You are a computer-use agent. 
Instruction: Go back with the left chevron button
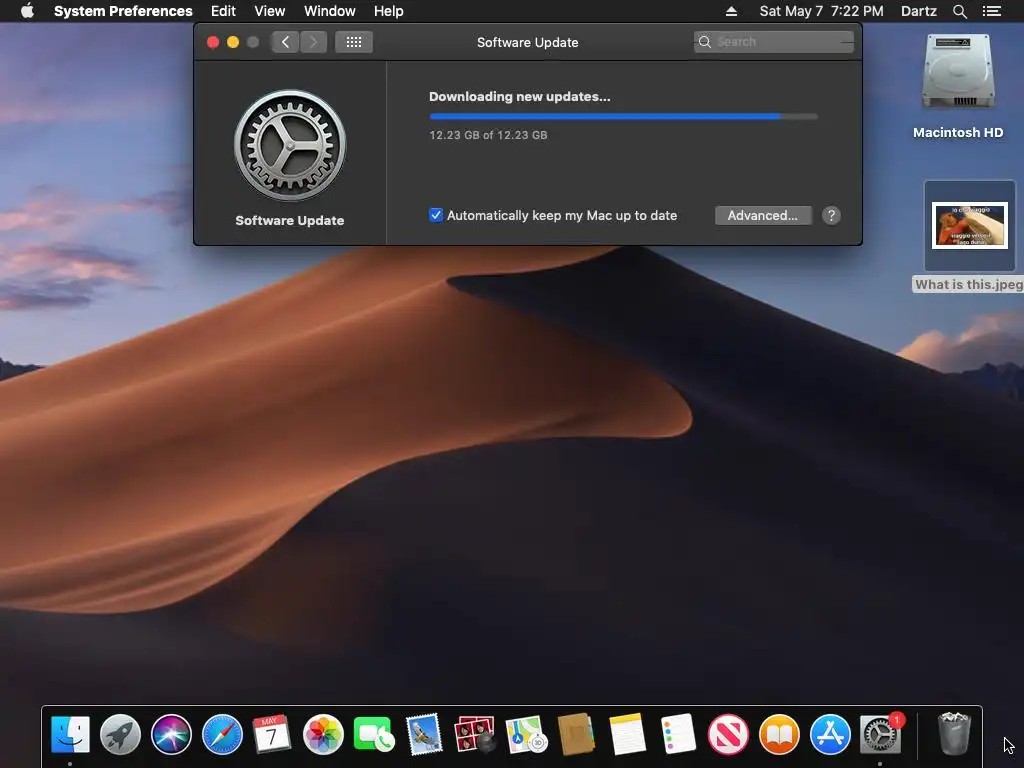[285, 42]
